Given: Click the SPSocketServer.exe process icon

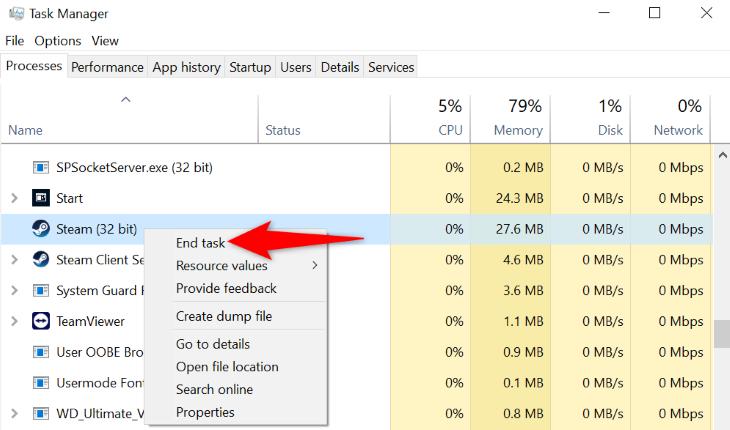Looking at the screenshot, I should 41,167.
